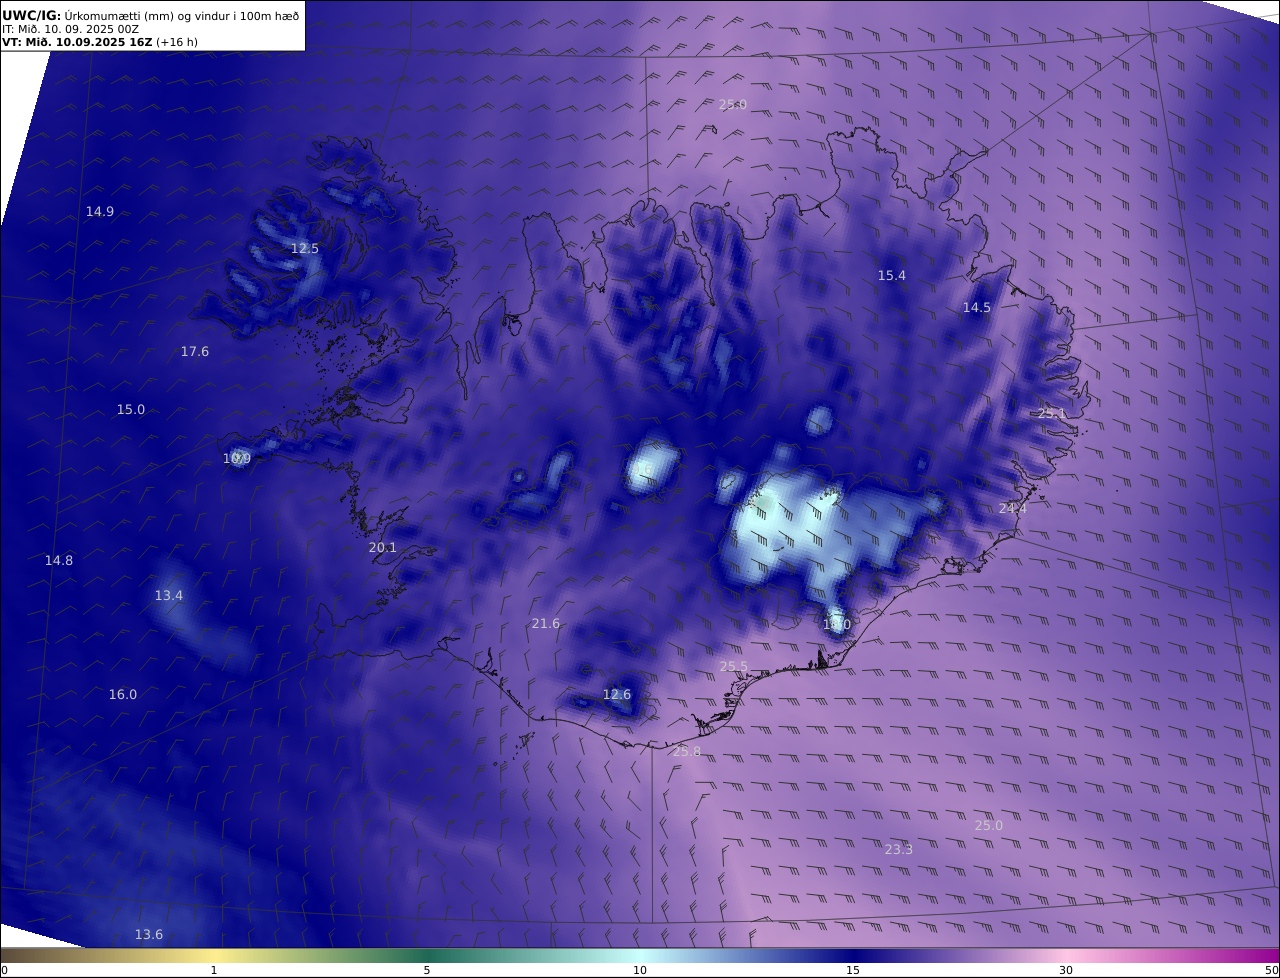Click the colorbar tick labeled 15
This screenshot has width=1280, height=978.
point(853,970)
